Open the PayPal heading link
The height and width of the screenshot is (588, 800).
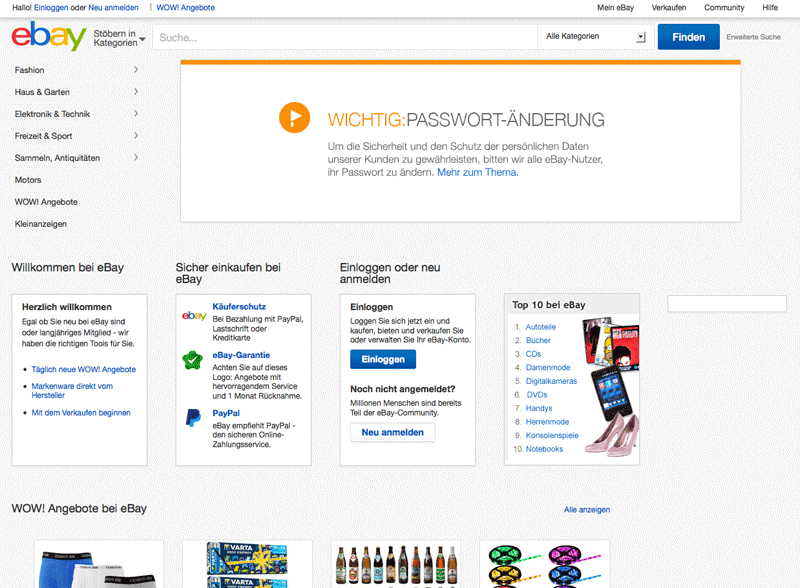pyautogui.click(x=226, y=413)
